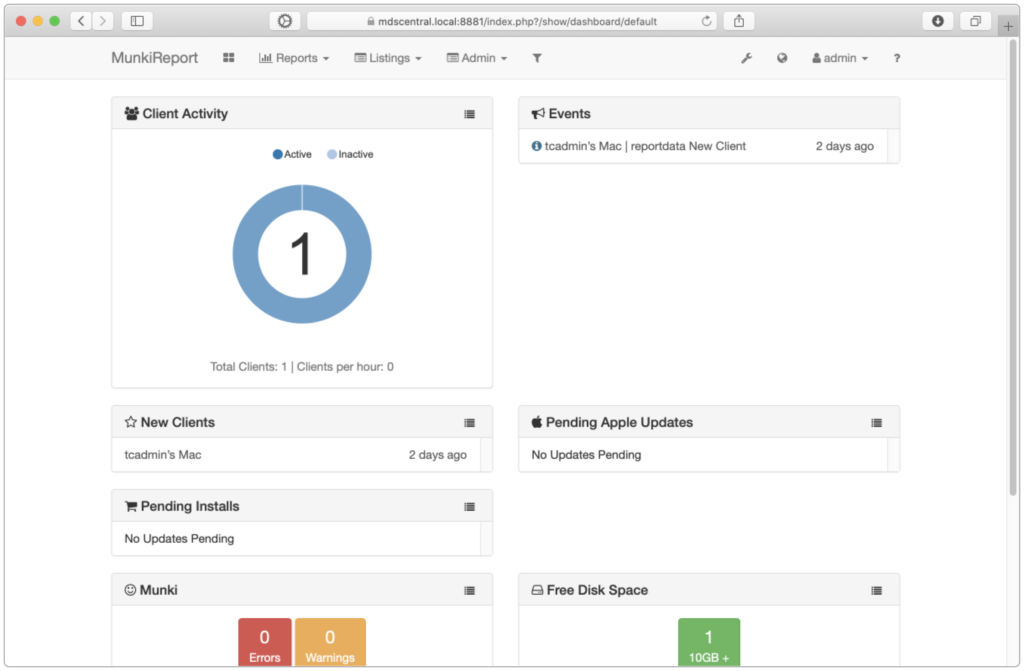The image size is (1024, 671).
Task: Open Pending Apple Updates listing icon
Action: tap(876, 423)
